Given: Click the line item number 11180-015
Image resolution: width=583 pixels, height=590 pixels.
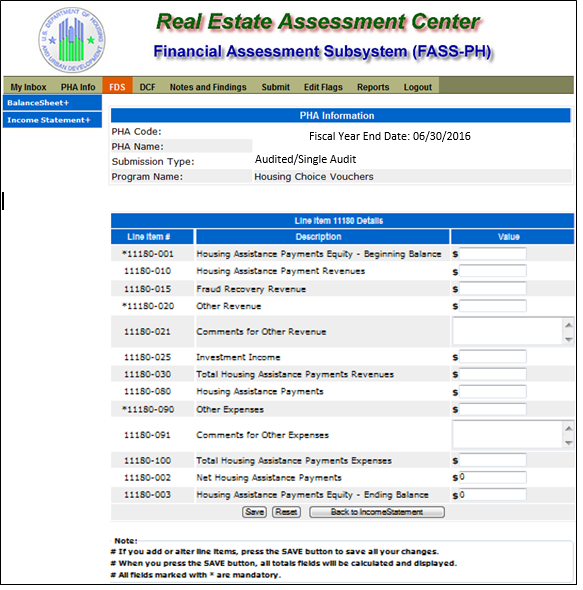Looking at the screenshot, I should [x=148, y=289].
